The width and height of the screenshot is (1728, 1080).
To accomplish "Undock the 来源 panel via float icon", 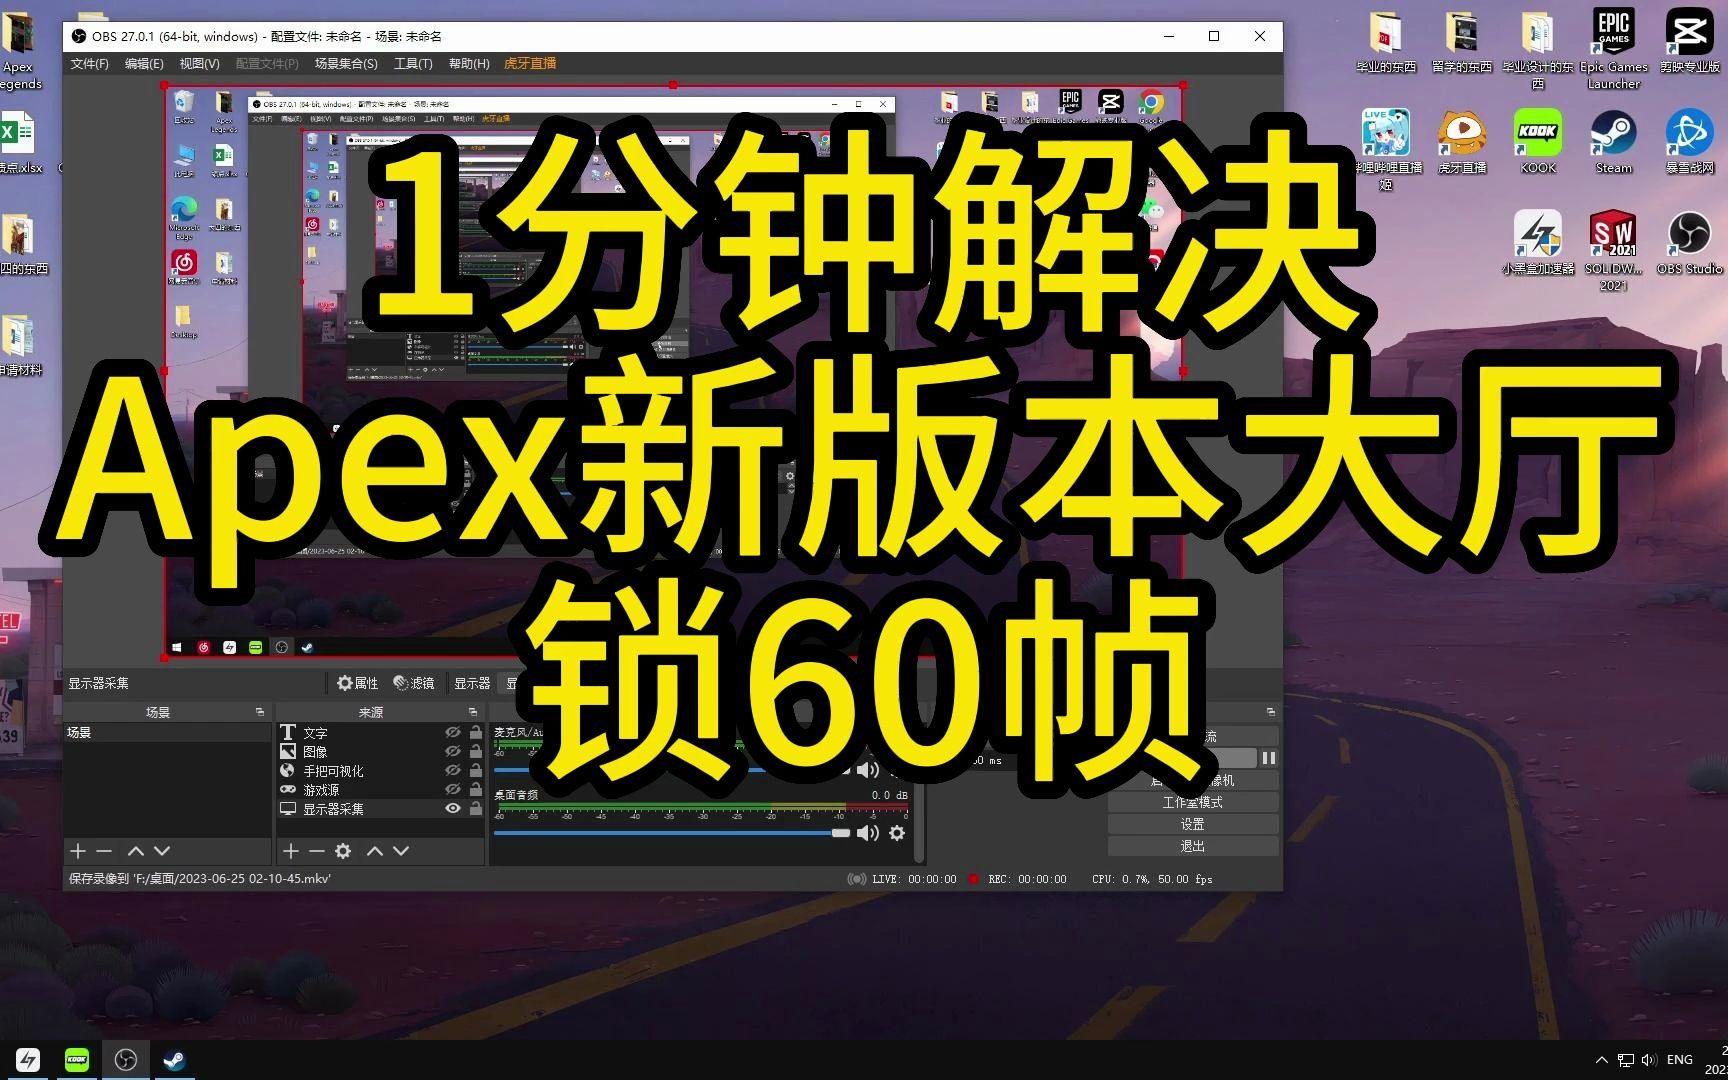I will pyautogui.click(x=473, y=712).
